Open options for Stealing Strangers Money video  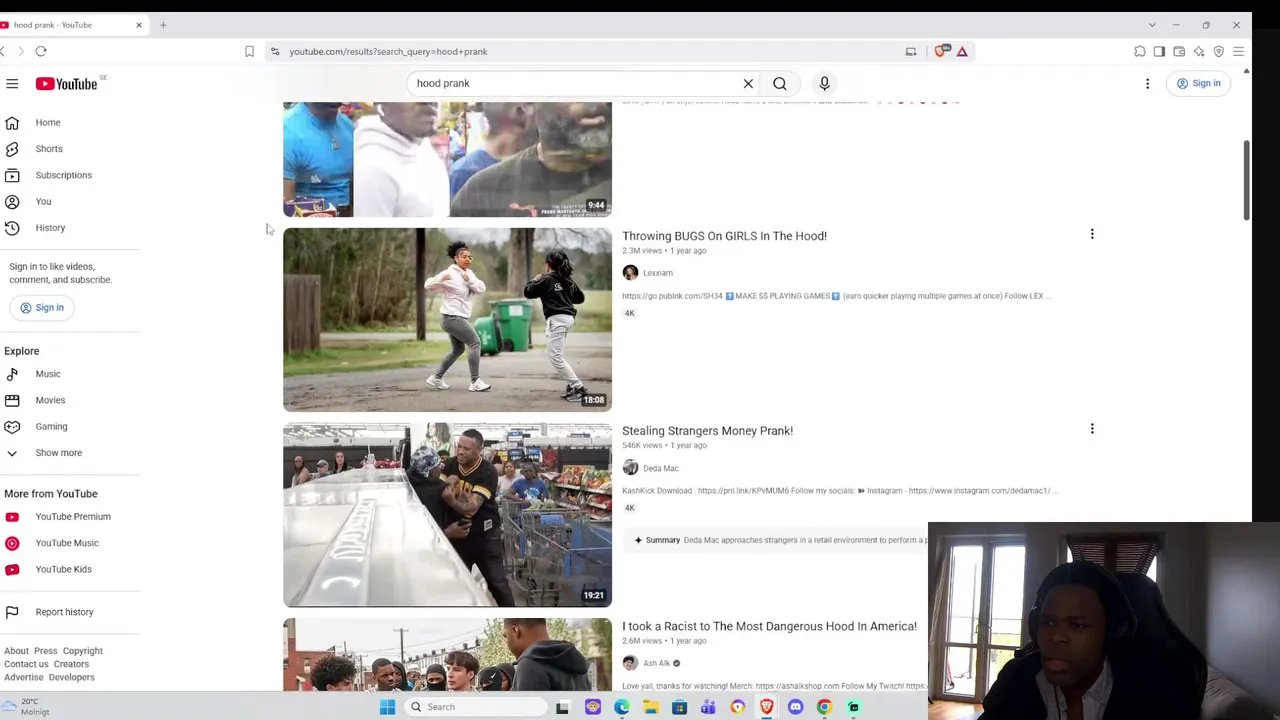click(1092, 429)
